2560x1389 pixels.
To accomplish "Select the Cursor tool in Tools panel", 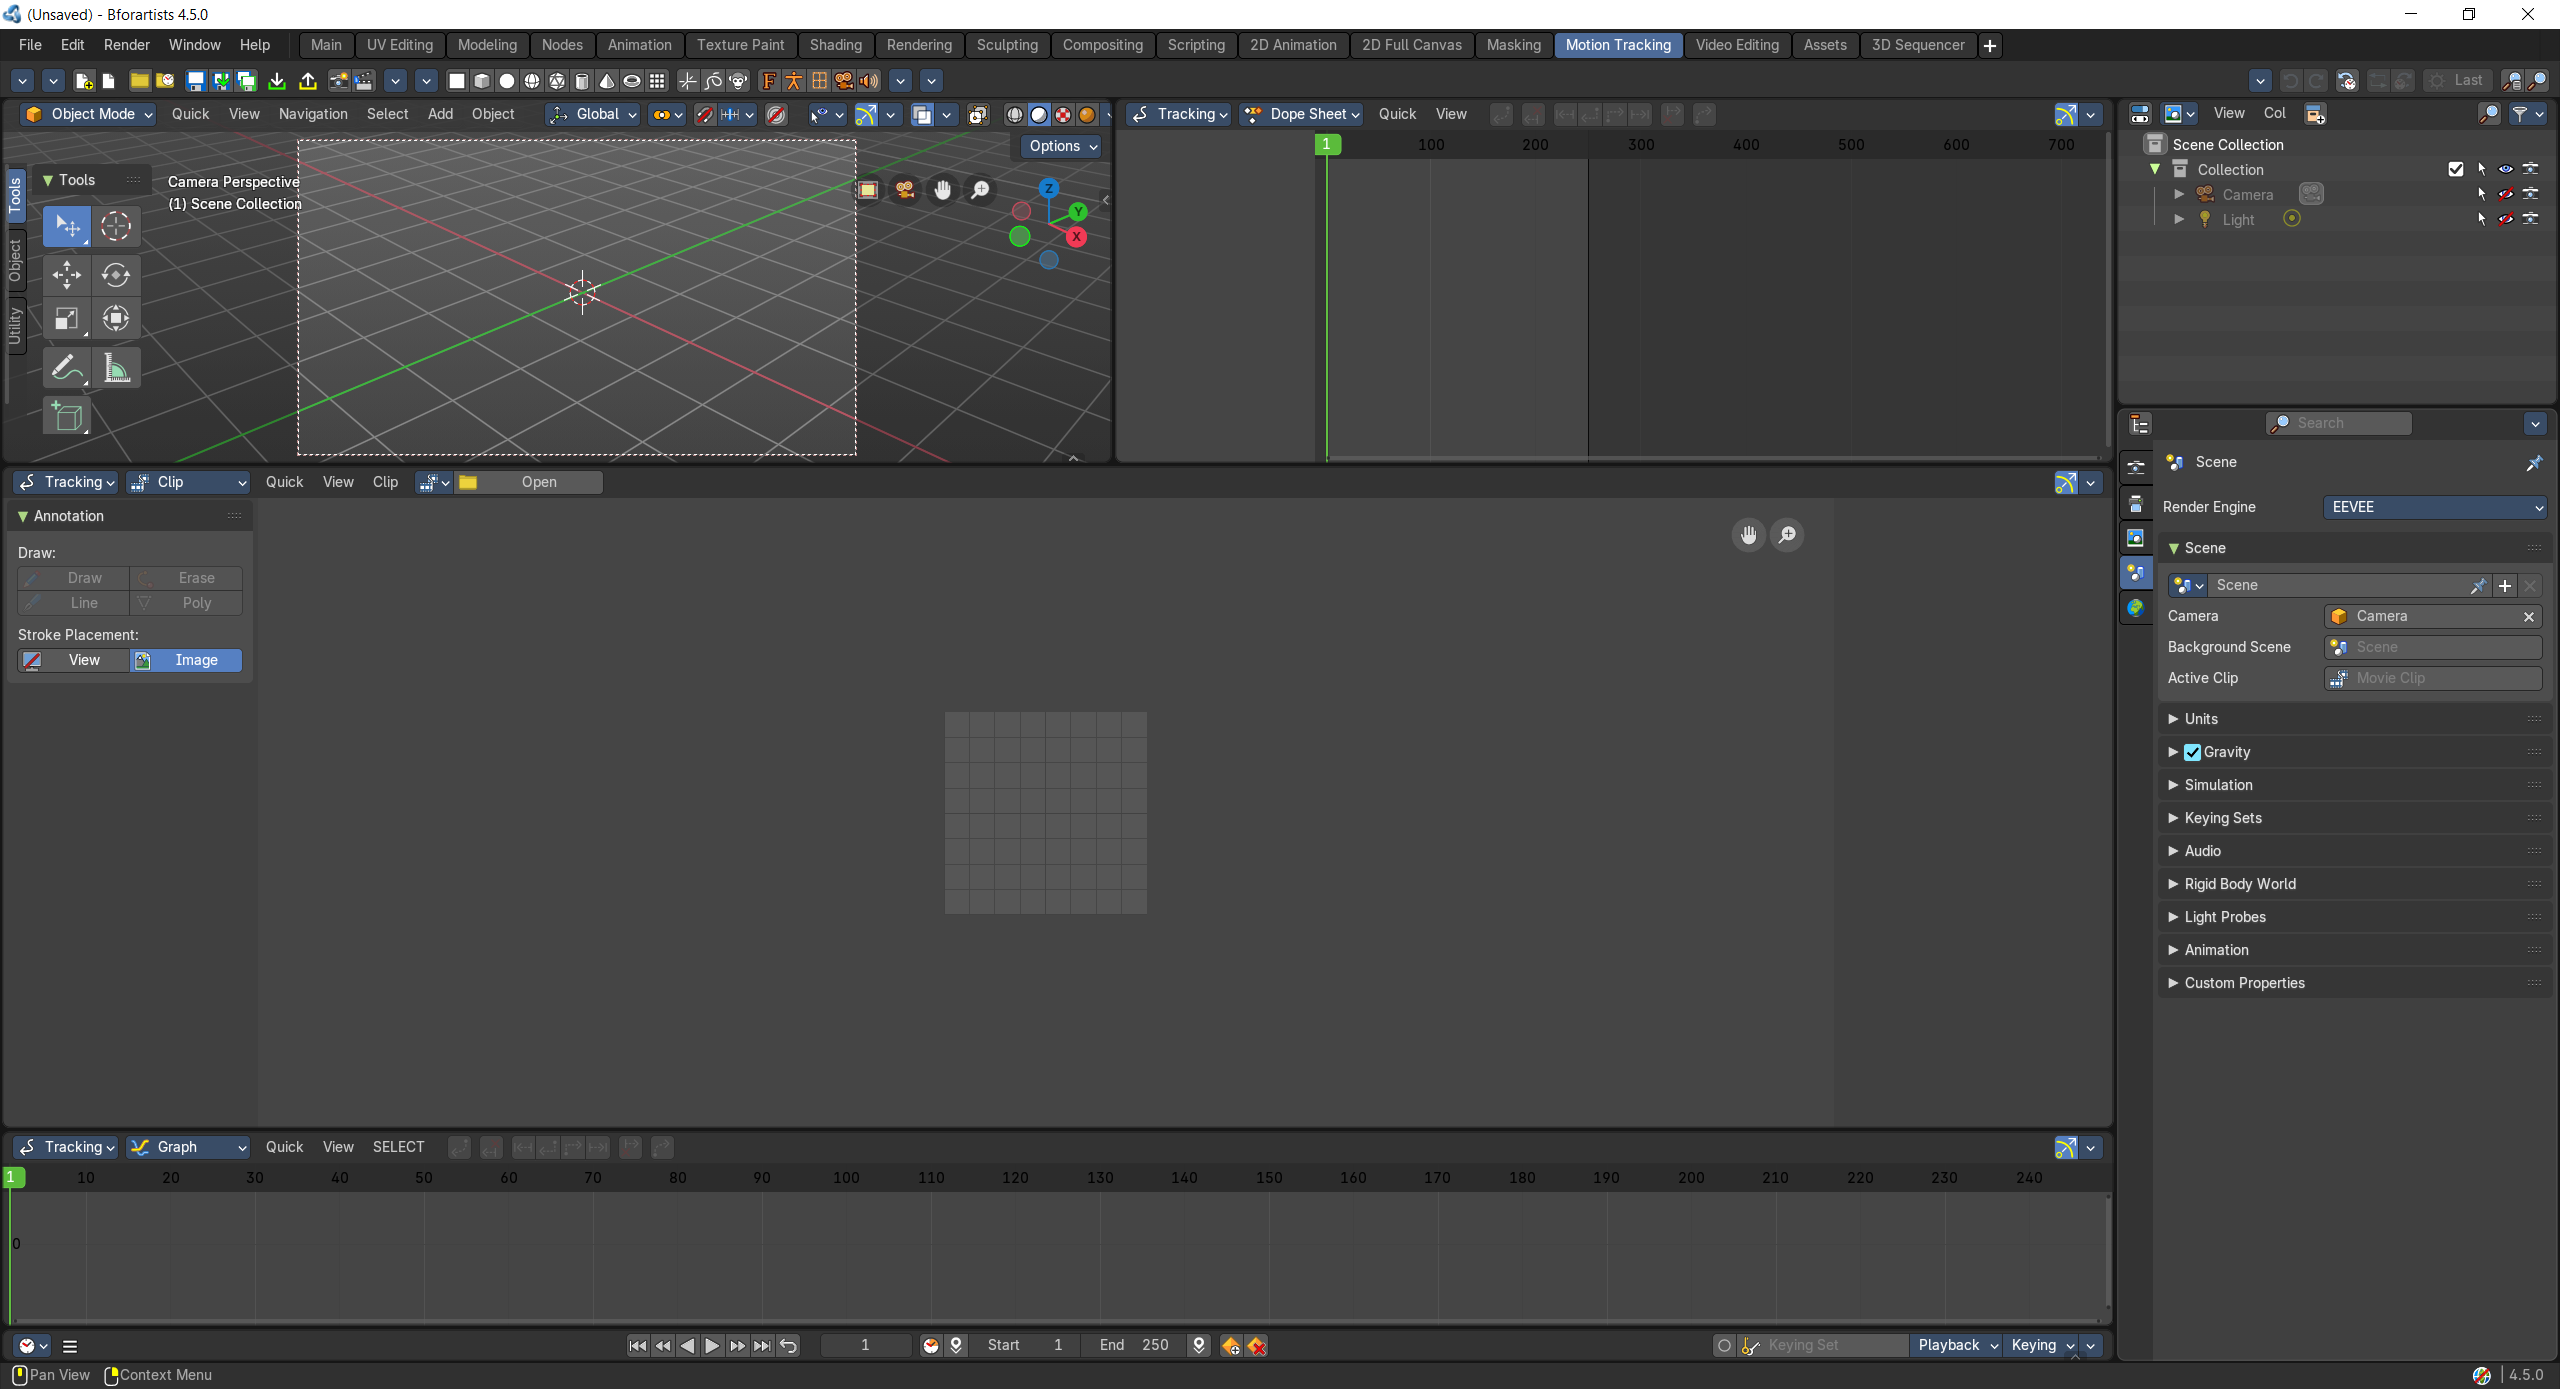I will coord(116,226).
